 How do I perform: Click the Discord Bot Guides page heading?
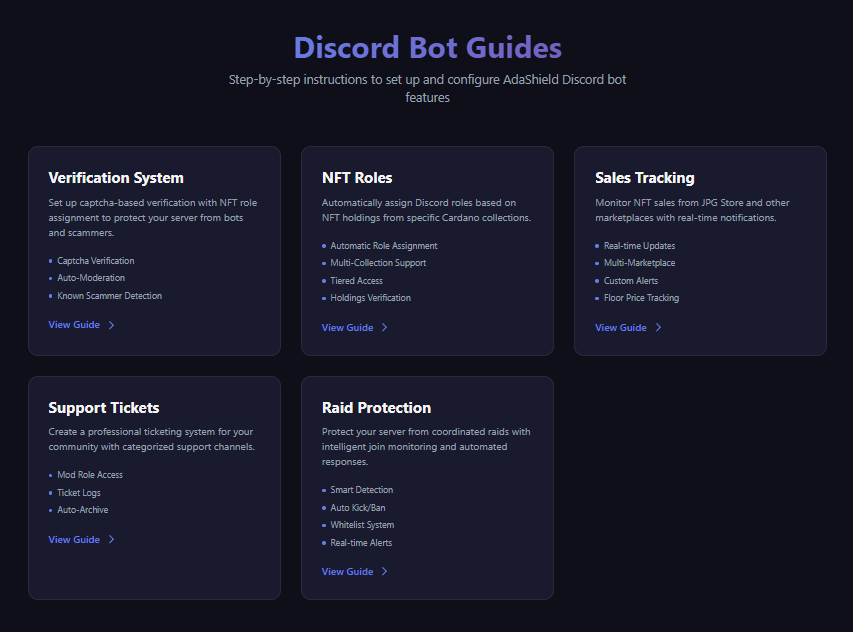click(427, 47)
